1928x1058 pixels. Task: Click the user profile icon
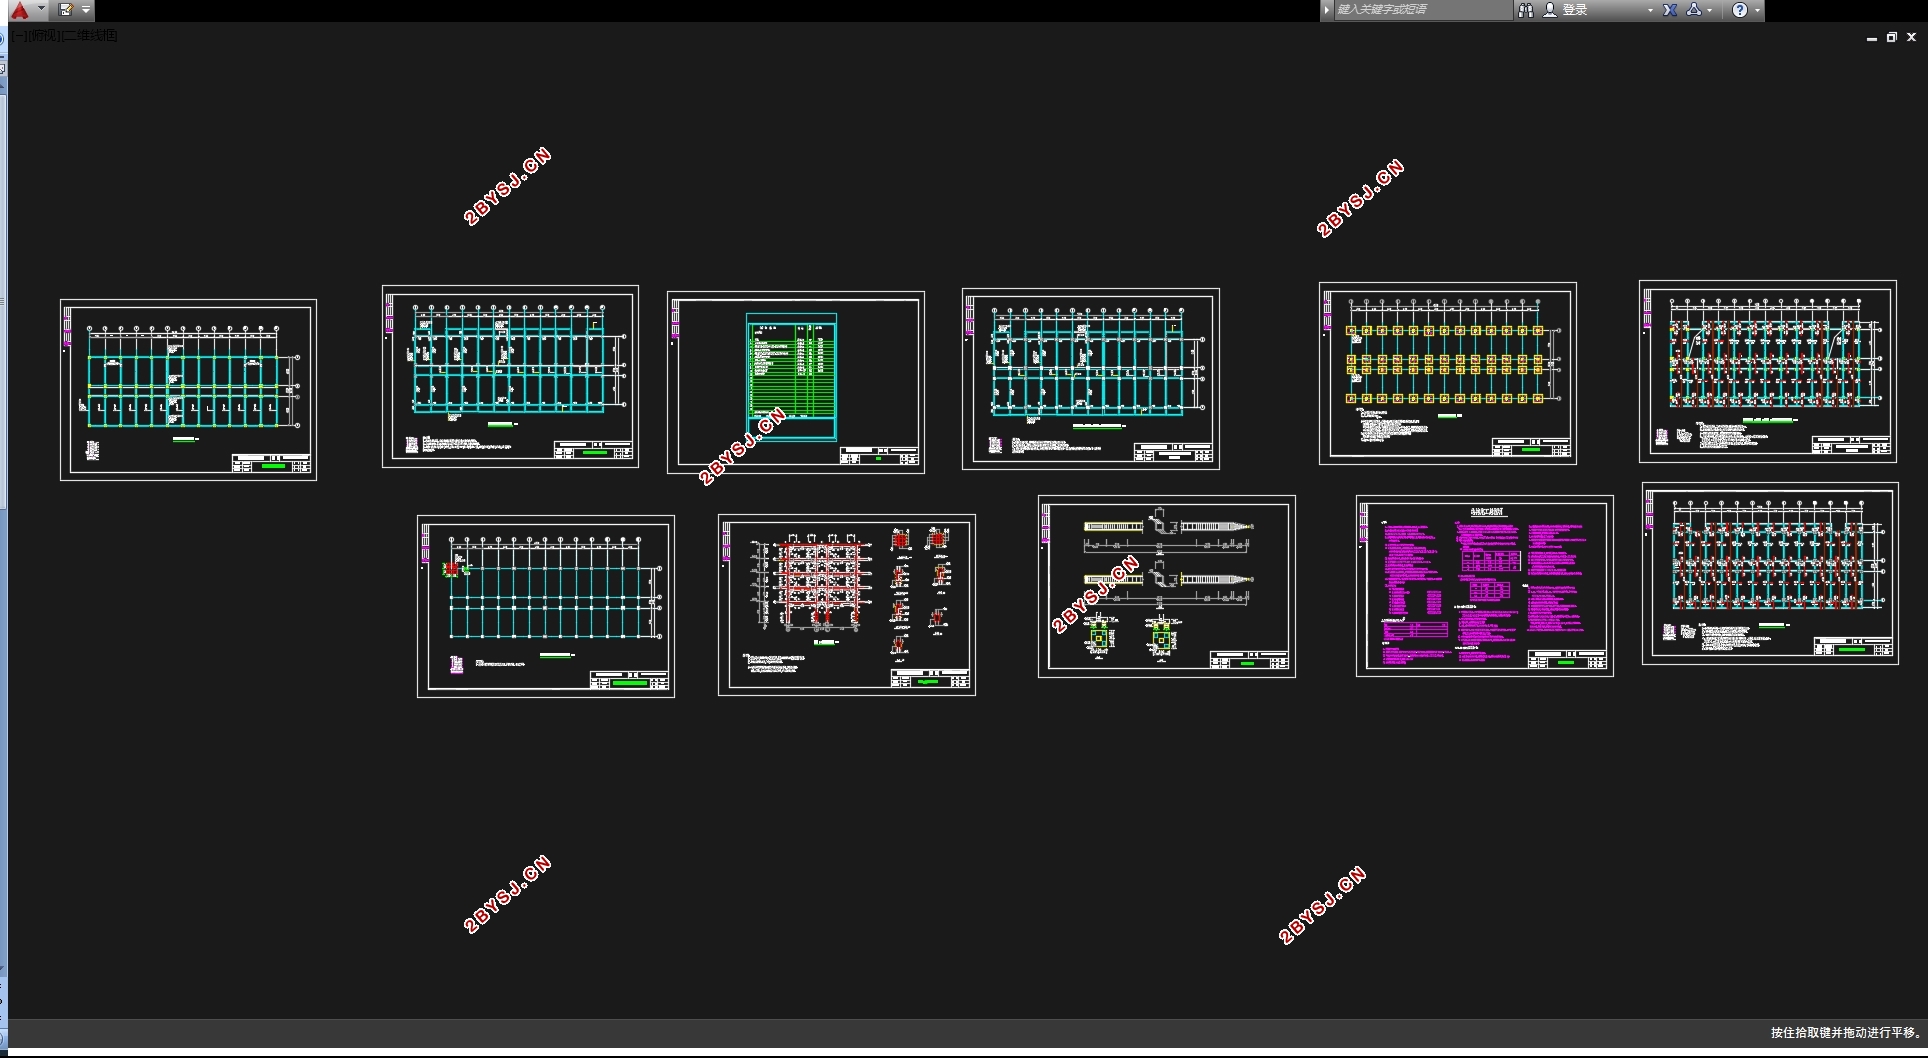pos(1550,10)
